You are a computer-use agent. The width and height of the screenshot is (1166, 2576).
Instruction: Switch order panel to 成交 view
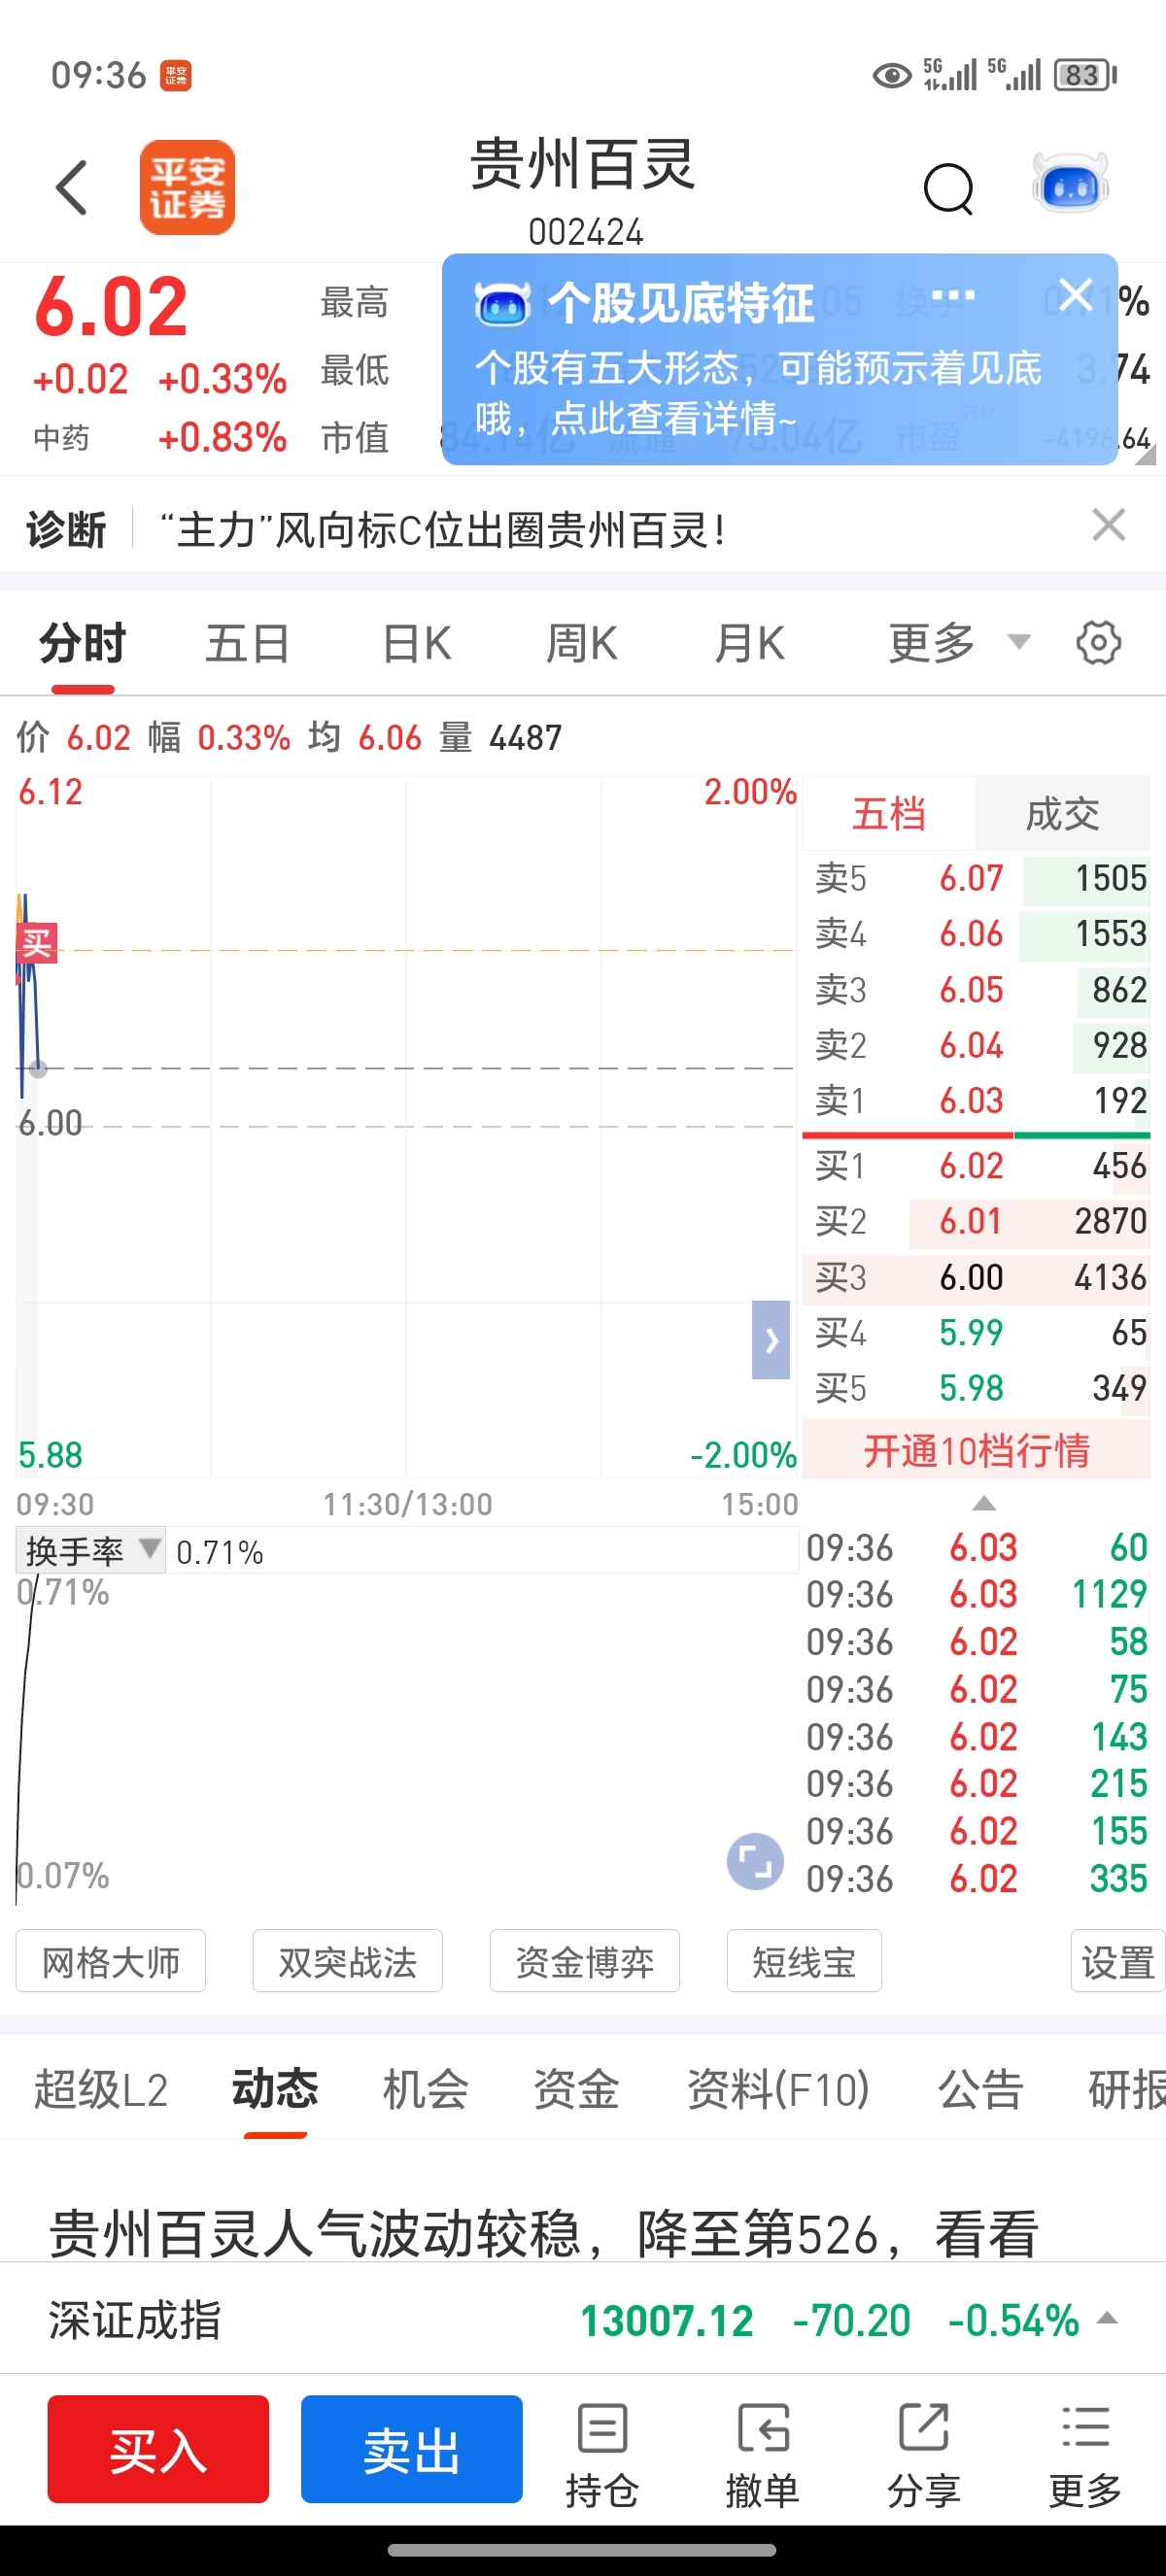[1062, 814]
